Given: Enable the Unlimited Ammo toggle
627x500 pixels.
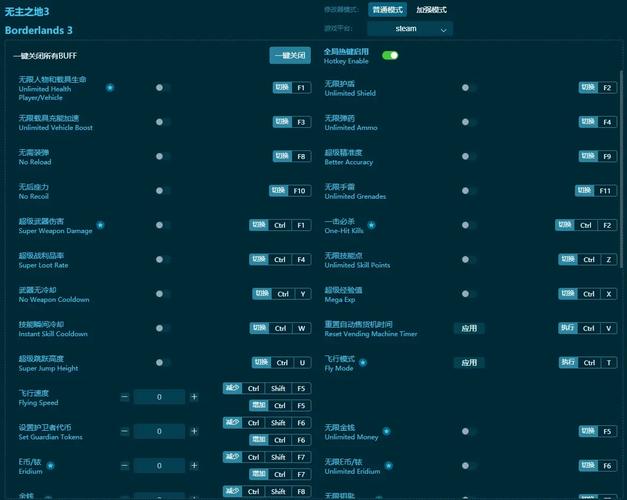Looking at the screenshot, I should (x=467, y=122).
